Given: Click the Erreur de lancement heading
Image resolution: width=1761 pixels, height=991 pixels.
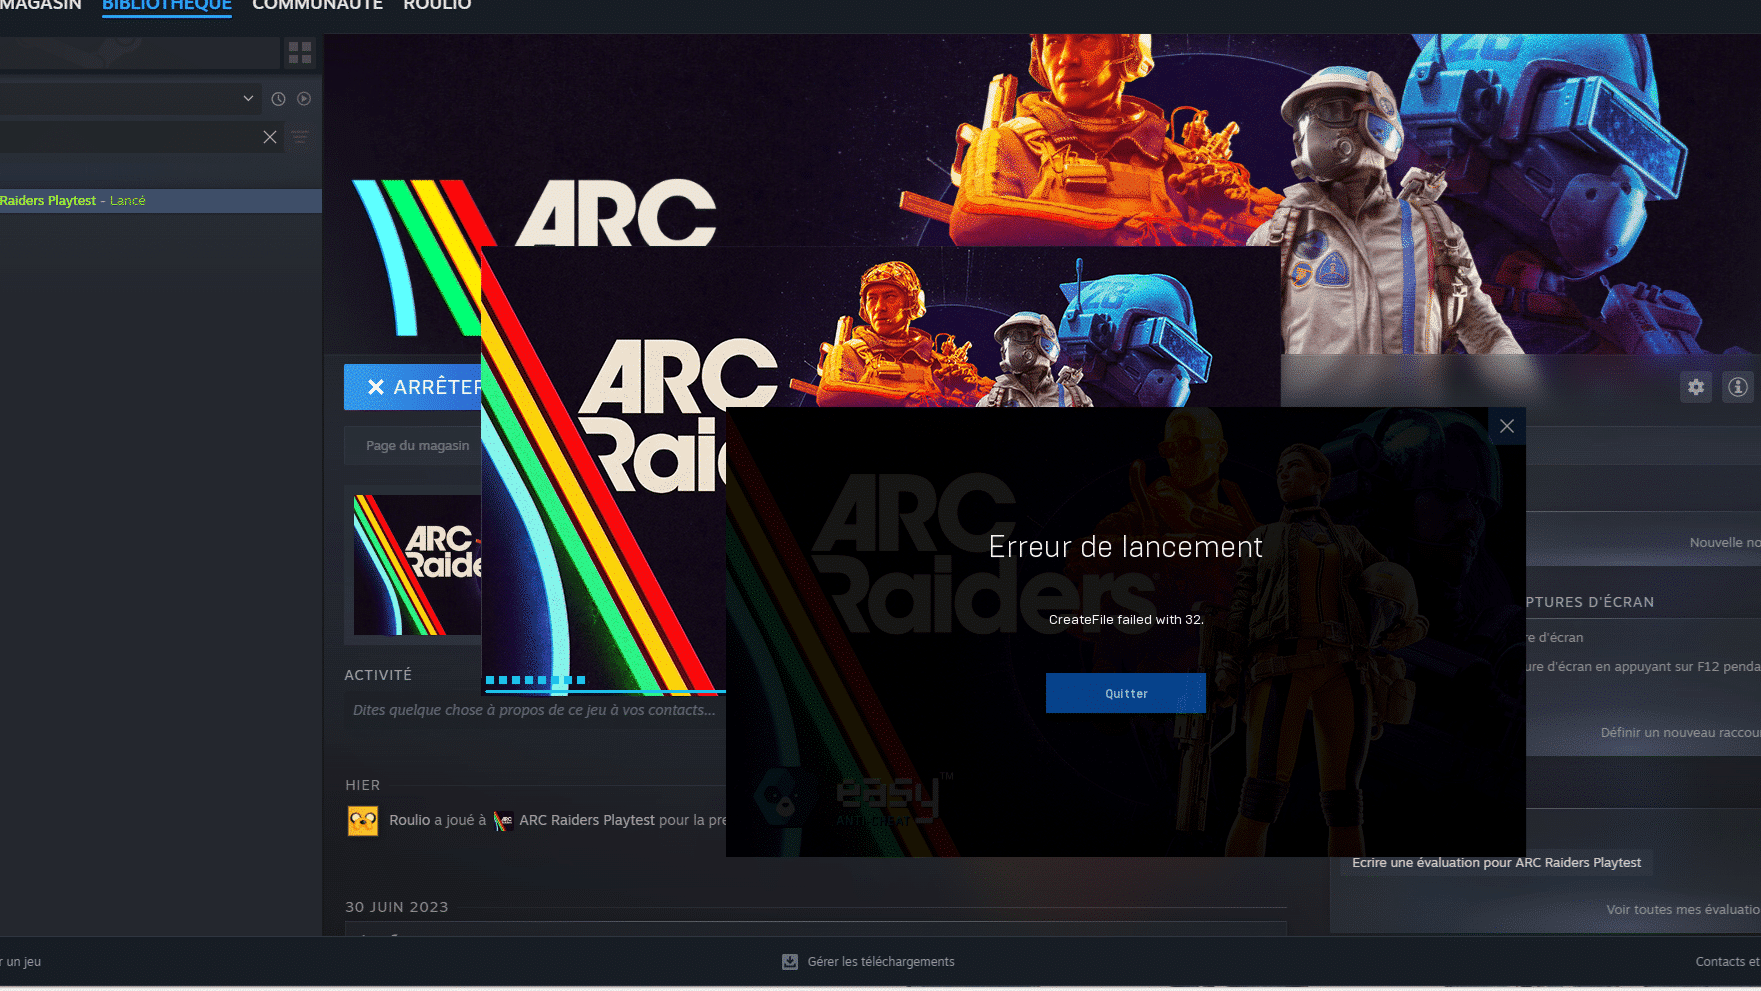Looking at the screenshot, I should (1126, 547).
